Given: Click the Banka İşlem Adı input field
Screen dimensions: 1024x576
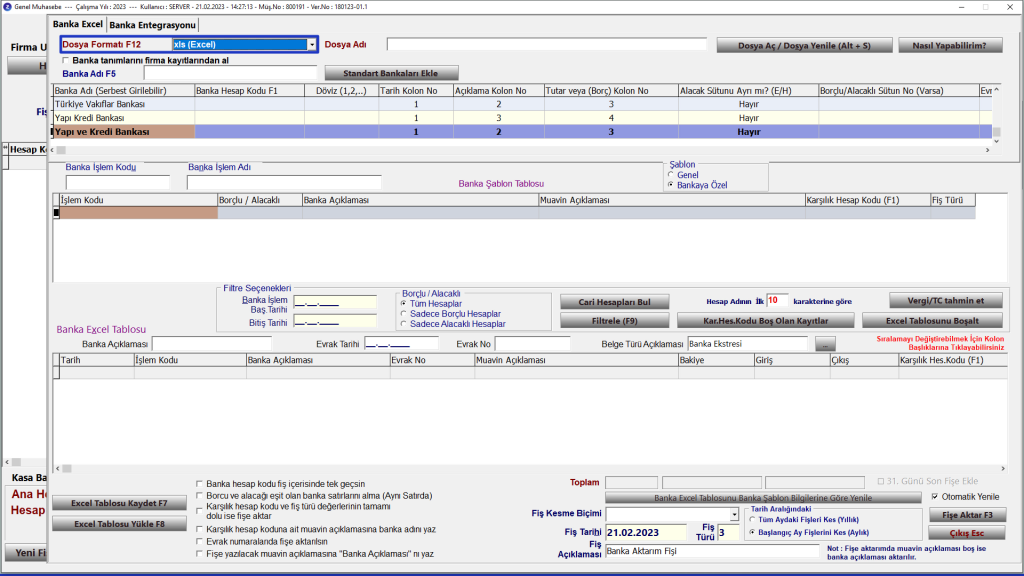Looking at the screenshot, I should 284,182.
